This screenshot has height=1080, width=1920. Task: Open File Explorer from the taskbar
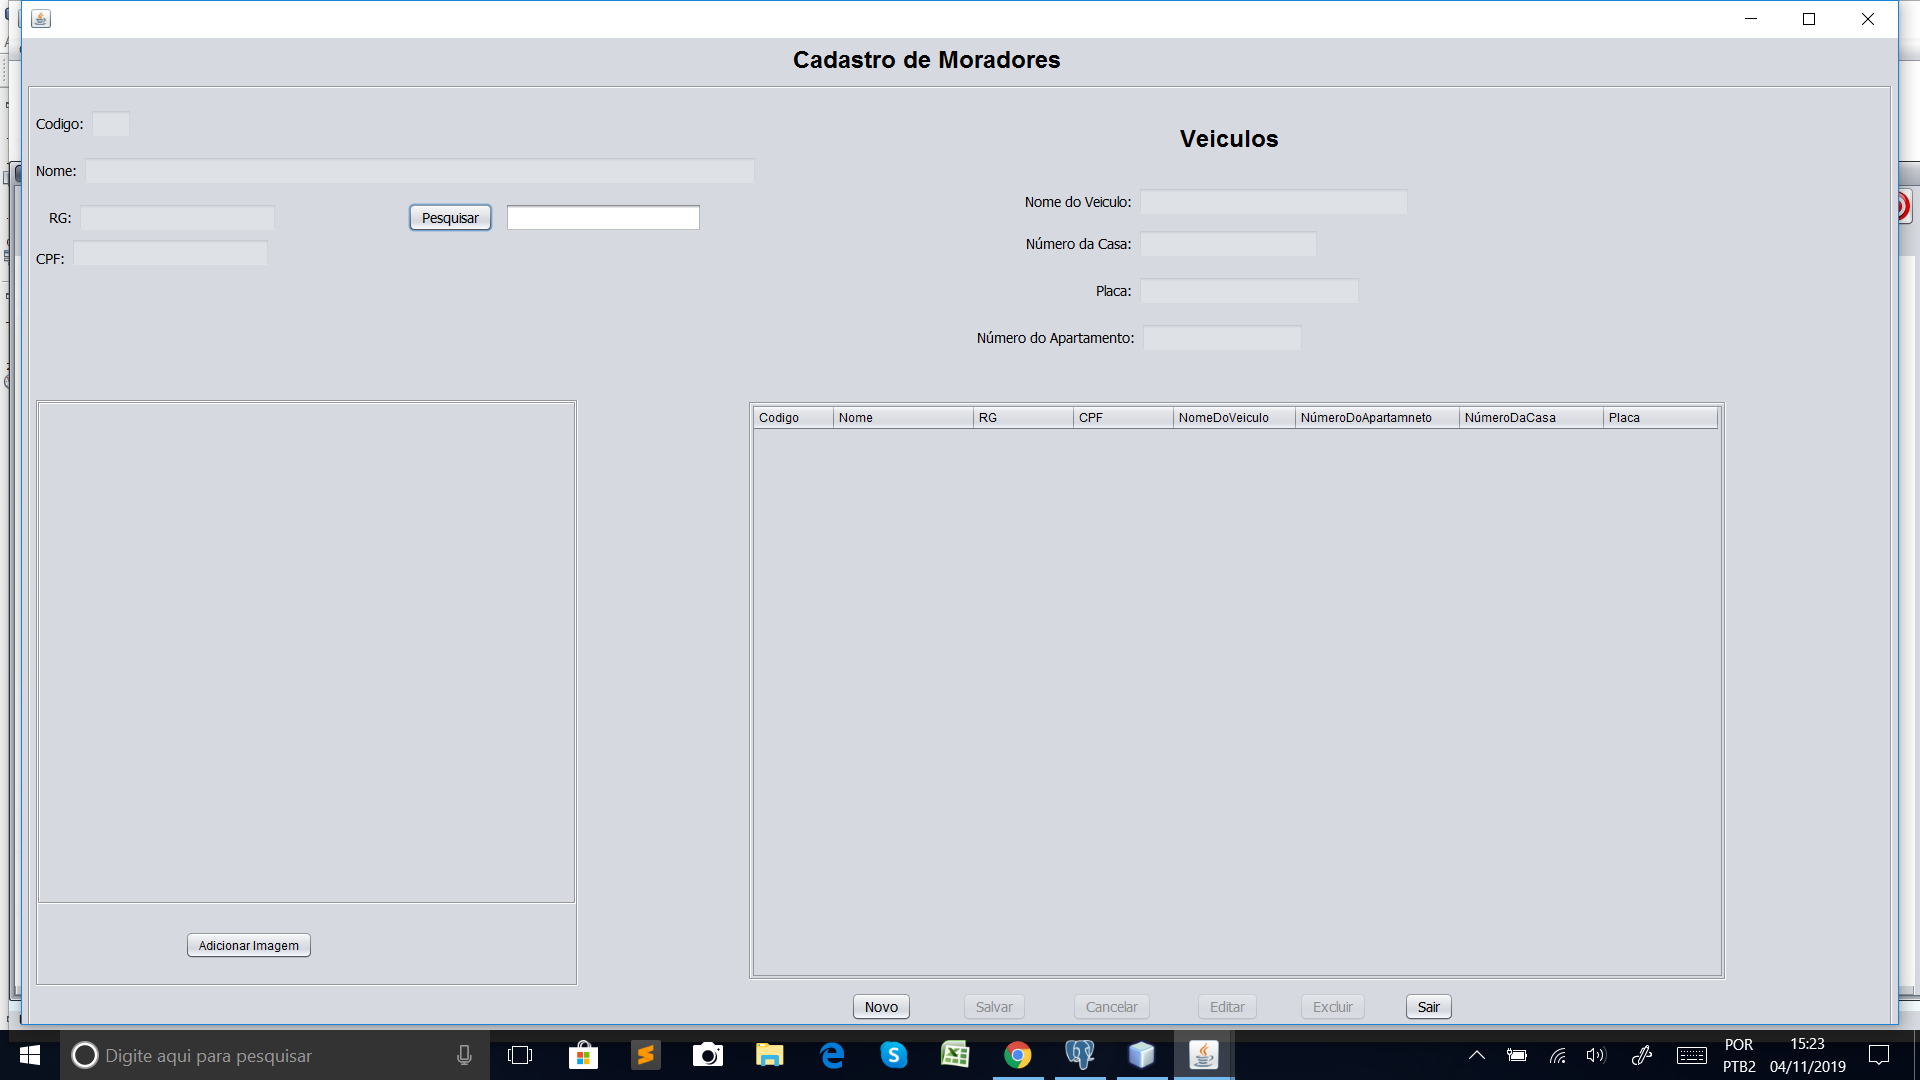(769, 1055)
